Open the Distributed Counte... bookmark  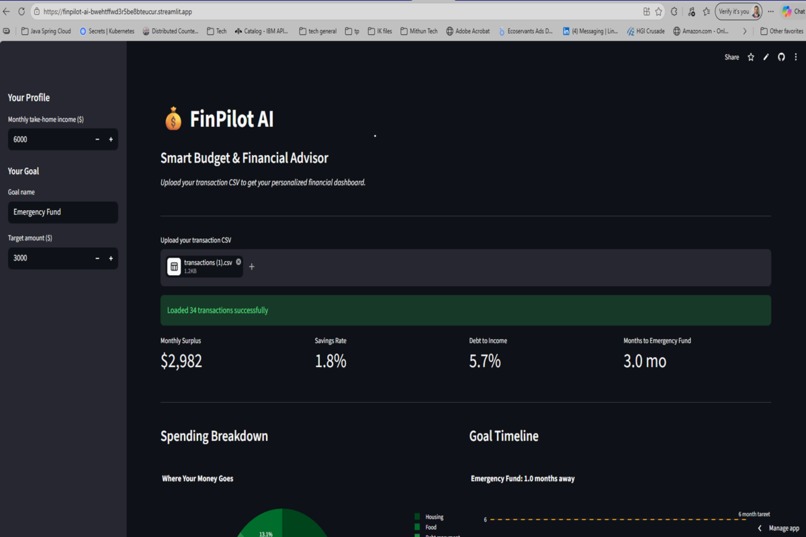(170, 31)
